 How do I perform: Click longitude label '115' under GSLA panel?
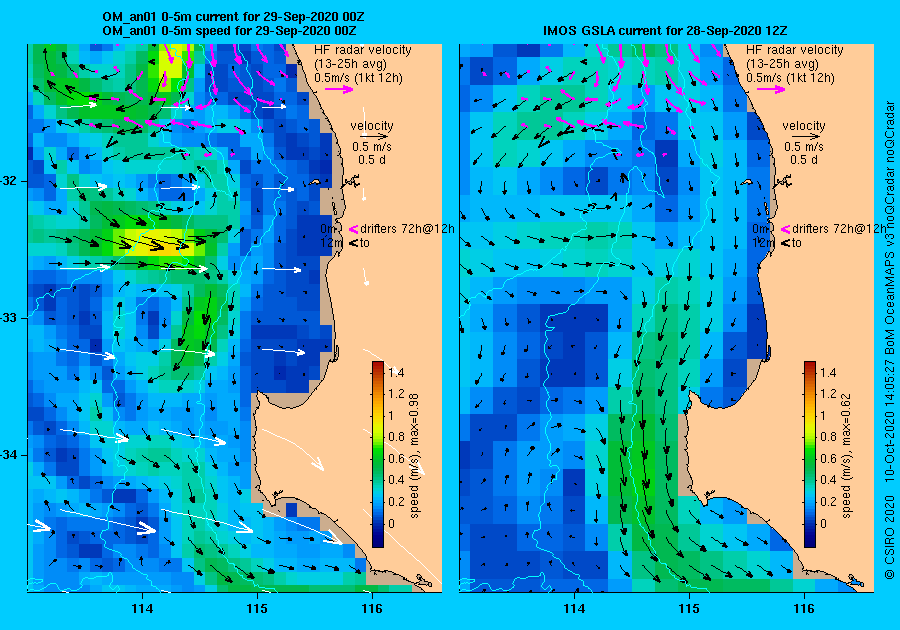pos(689,609)
